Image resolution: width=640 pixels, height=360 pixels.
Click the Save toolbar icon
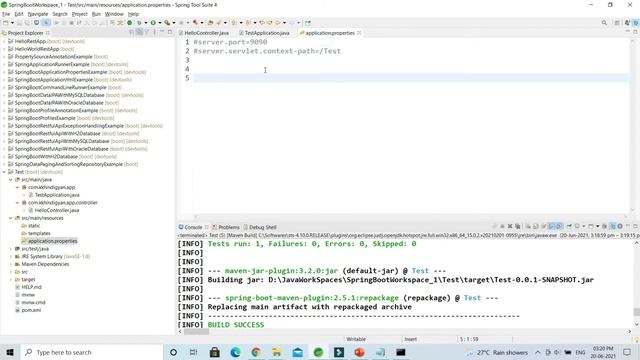pyautogui.click(x=19, y=23)
